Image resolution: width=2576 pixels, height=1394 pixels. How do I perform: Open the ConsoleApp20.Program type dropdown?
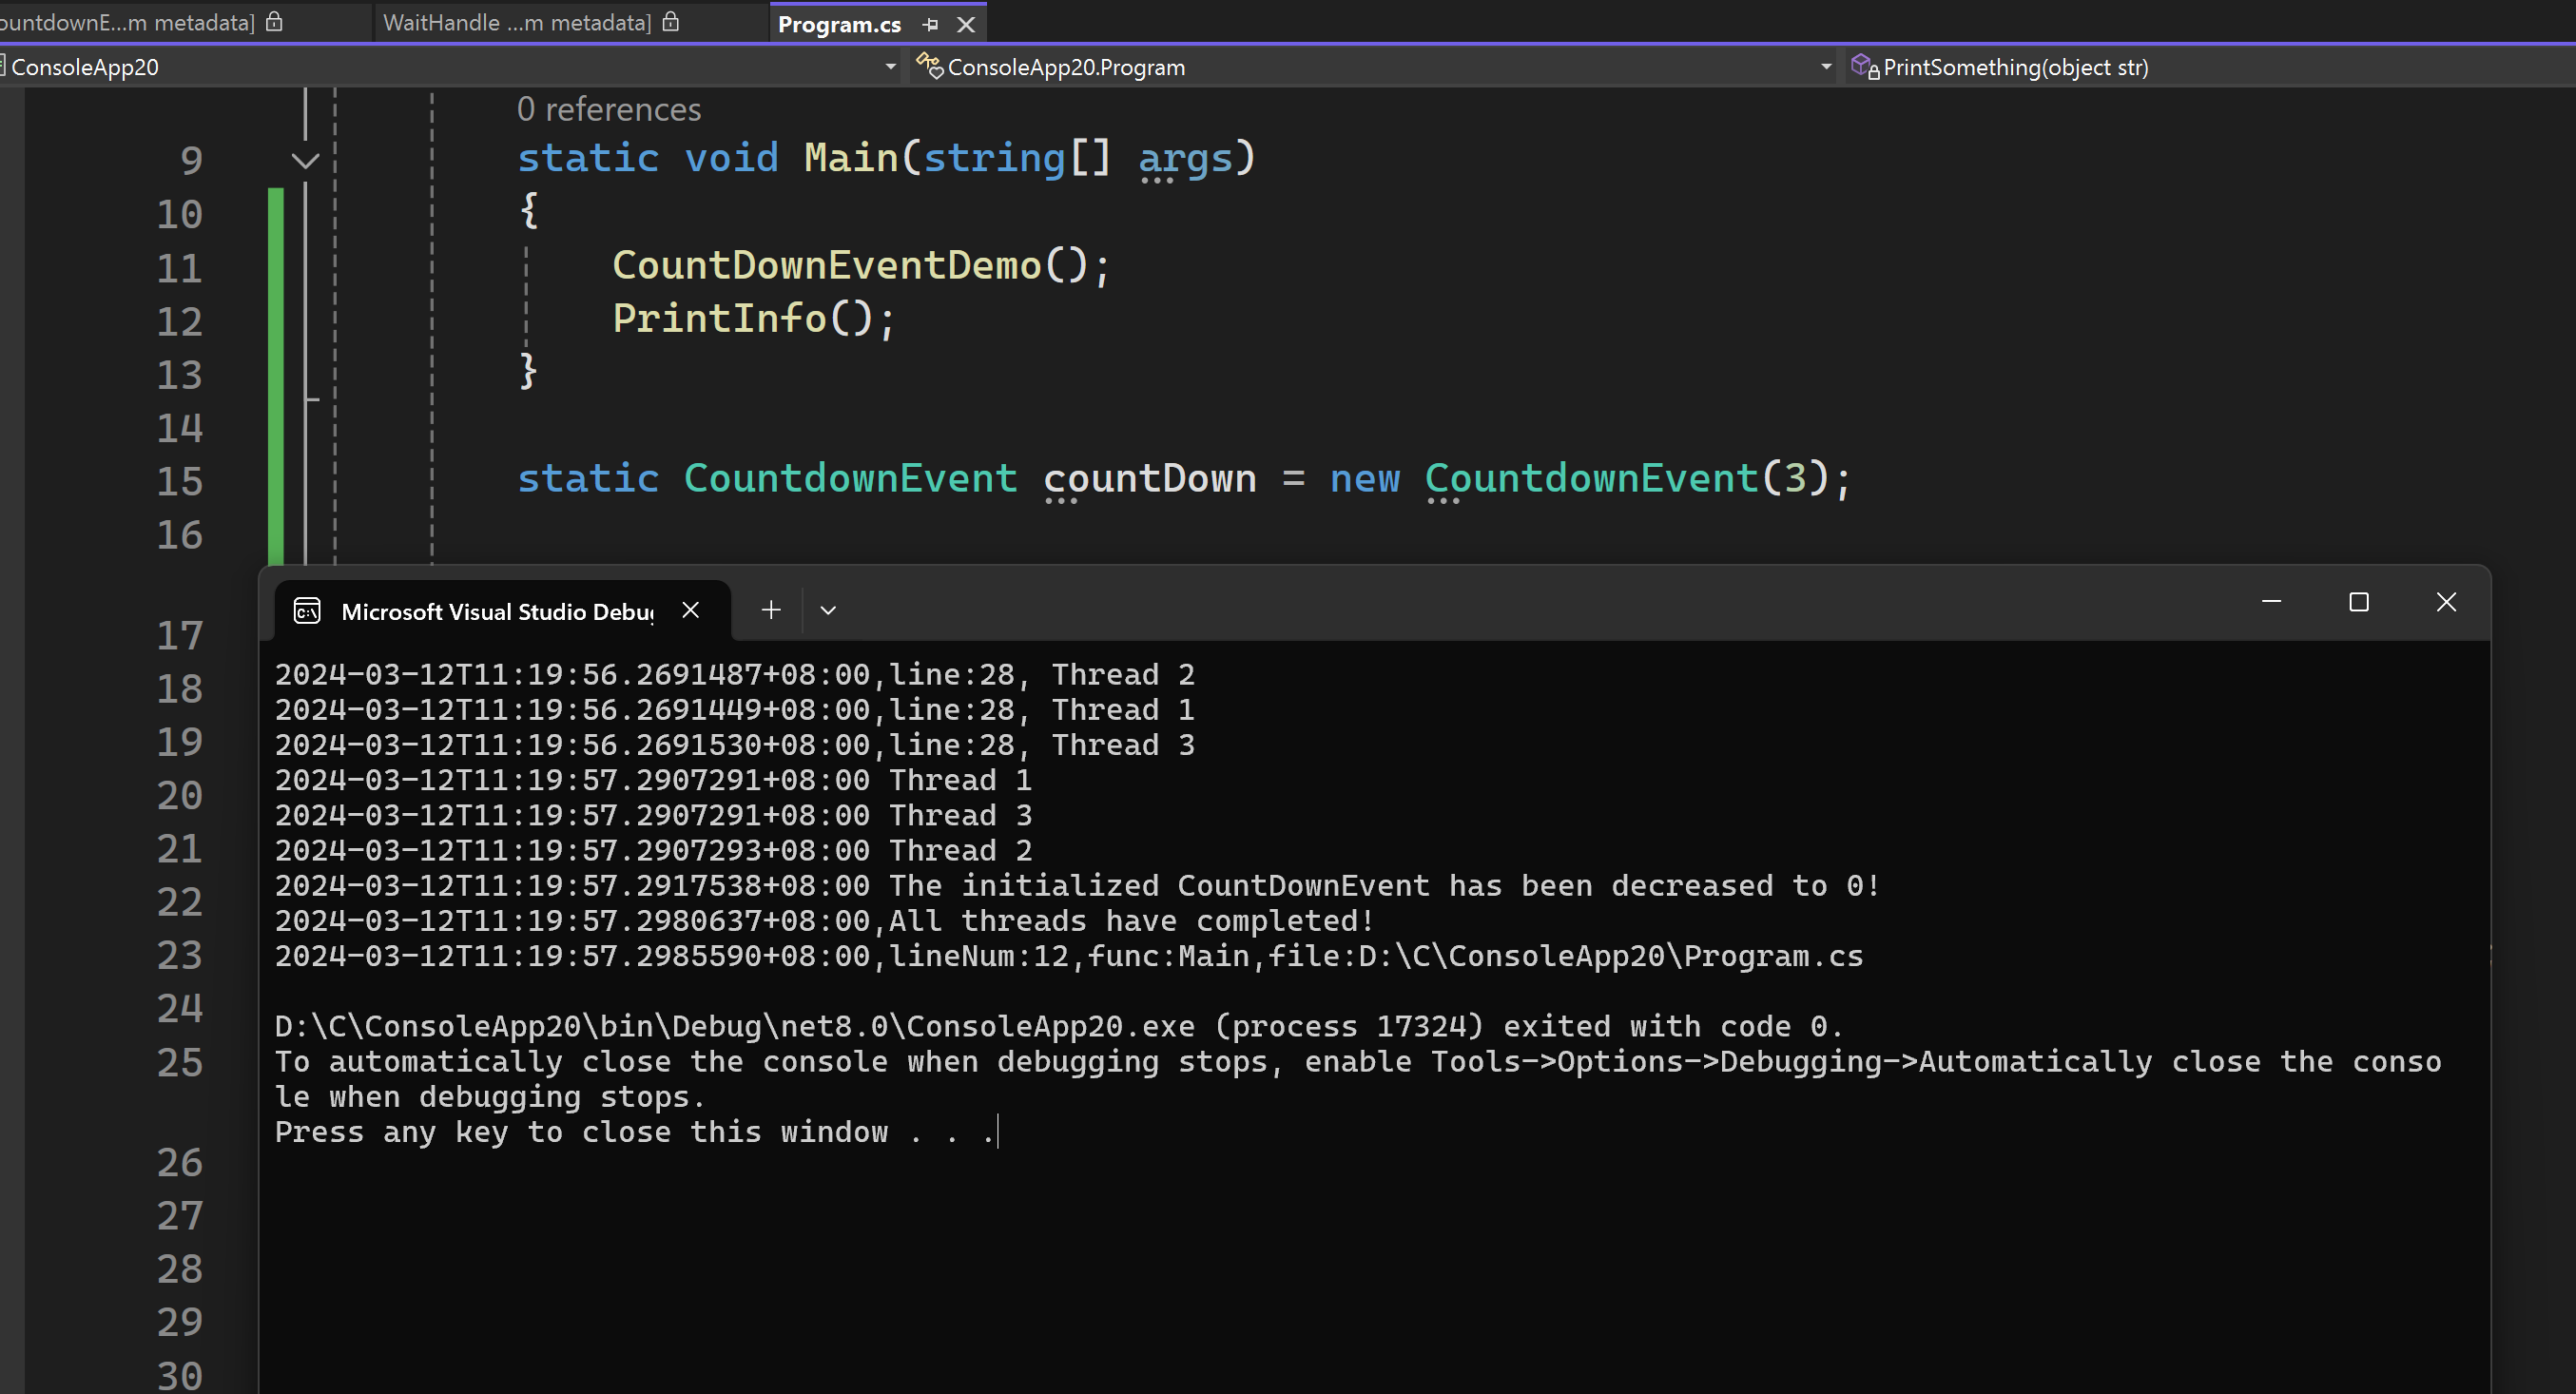point(1825,67)
